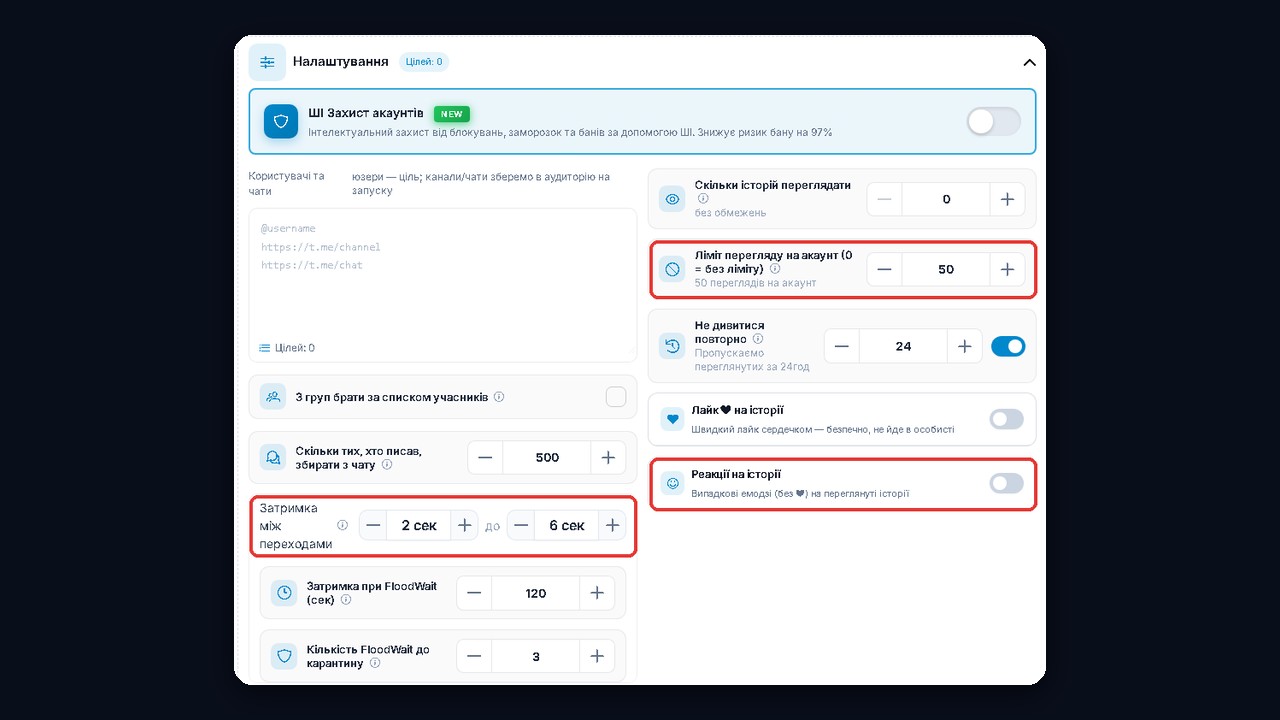Open info tooltip for Затримка між переходами
This screenshot has height=720, width=1280.
click(342, 525)
